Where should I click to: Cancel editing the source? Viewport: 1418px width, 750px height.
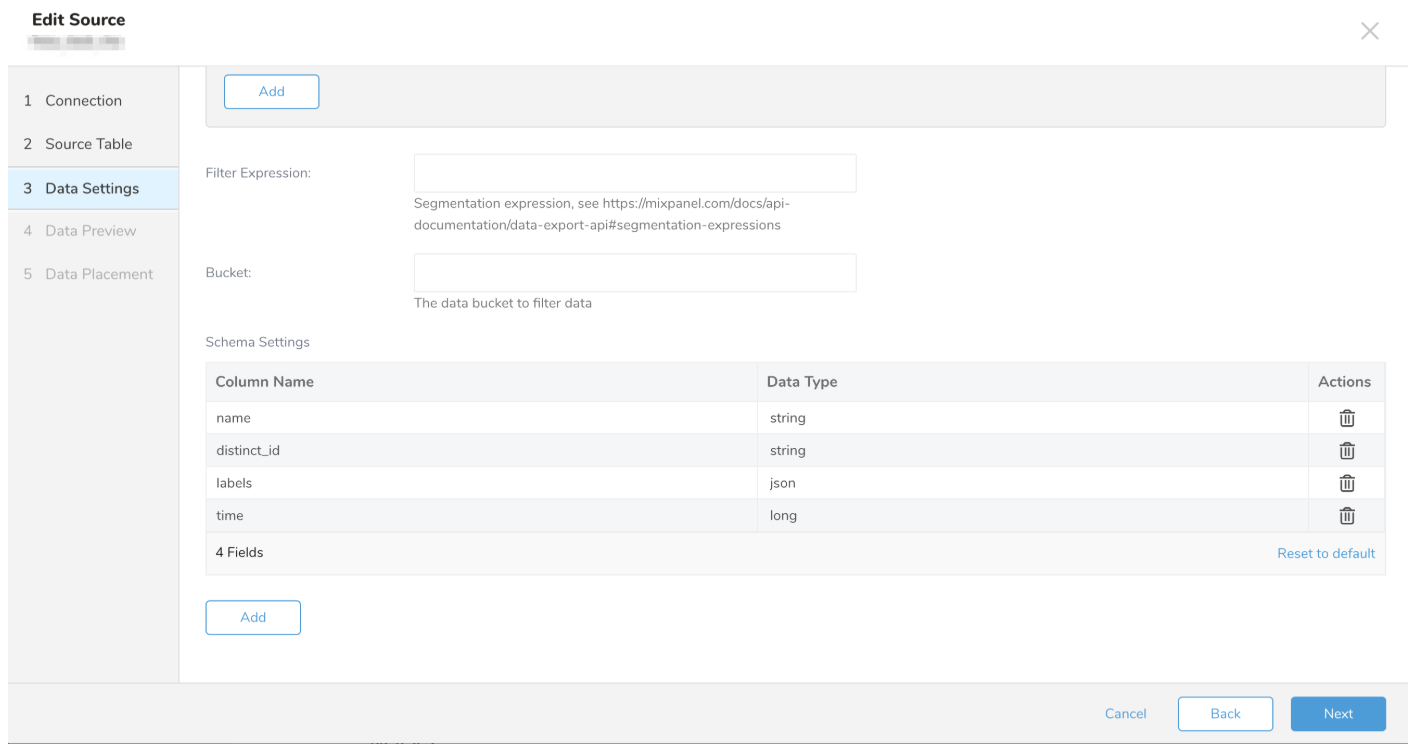[1125, 714]
